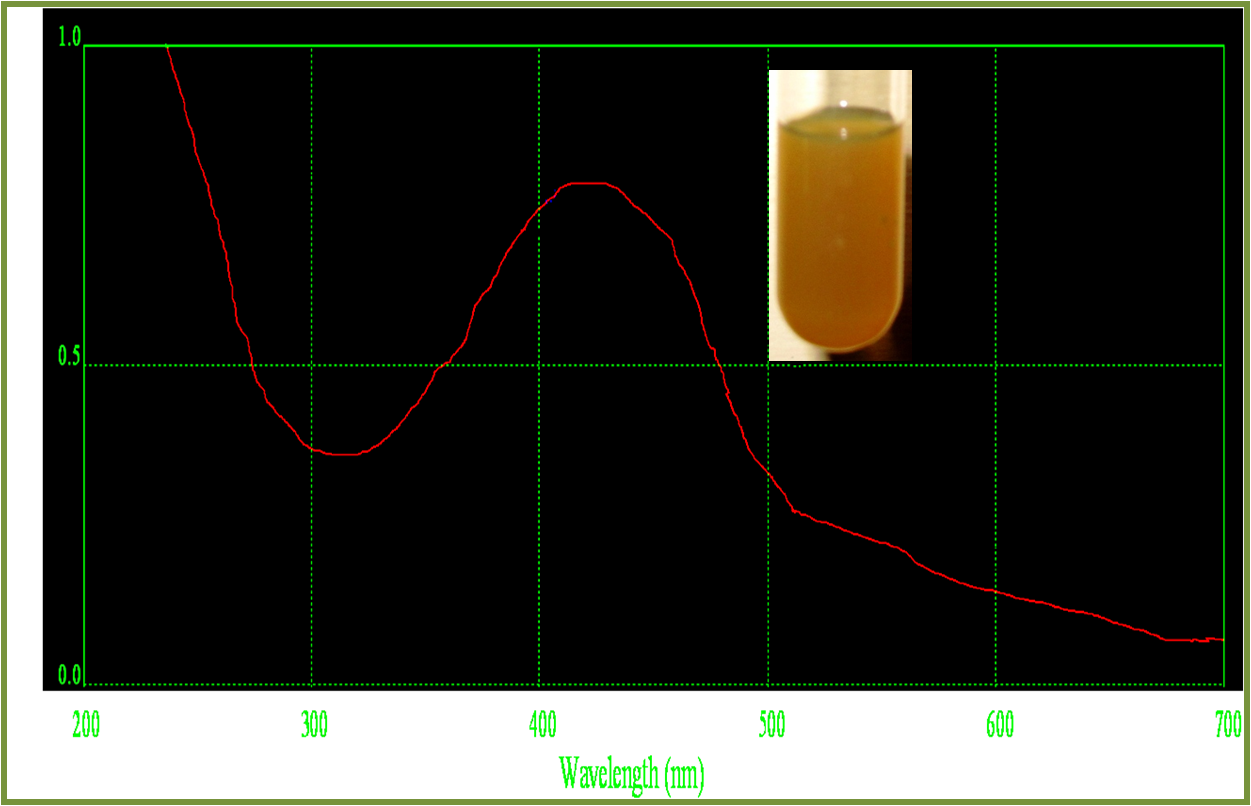Click grid intersection of 600 nm and 0.5
The width and height of the screenshot is (1251, 806).
pos(996,365)
